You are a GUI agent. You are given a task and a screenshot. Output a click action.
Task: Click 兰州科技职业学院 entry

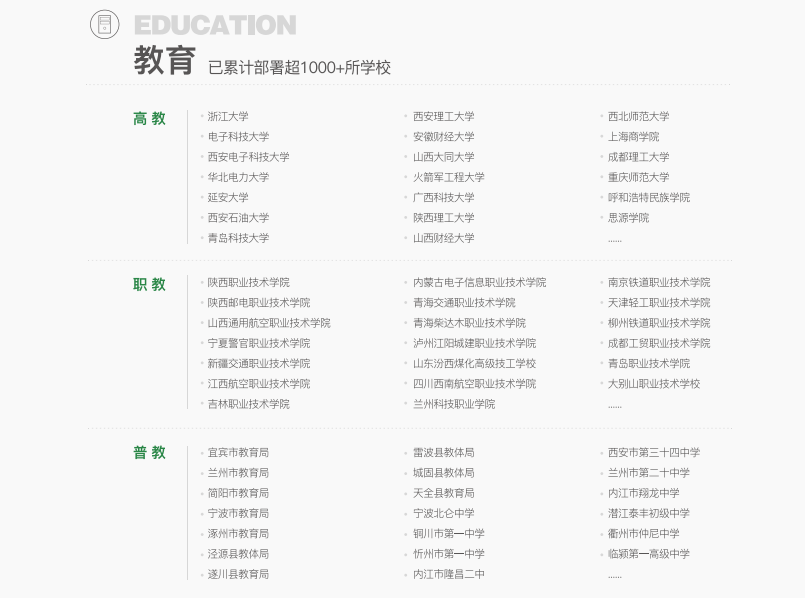click(454, 404)
